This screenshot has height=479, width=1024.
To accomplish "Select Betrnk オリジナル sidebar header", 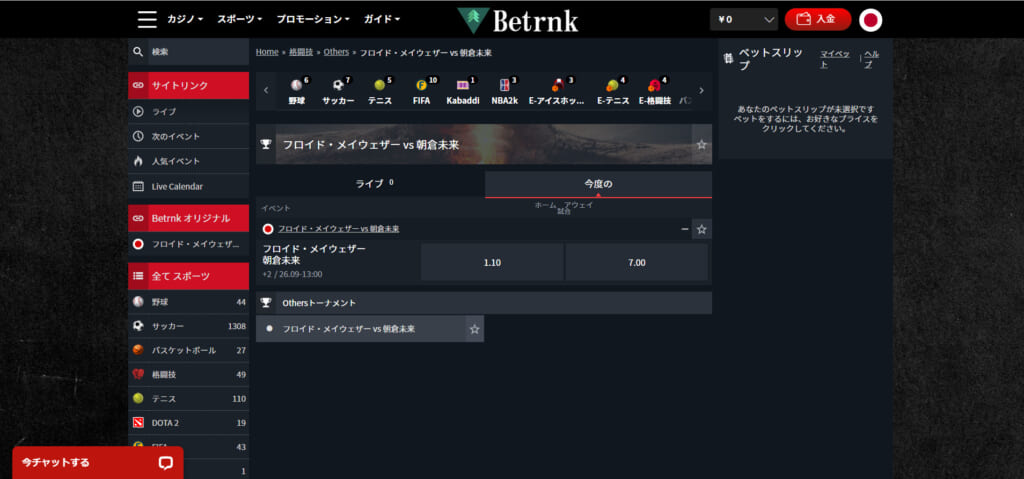I will [x=189, y=218].
